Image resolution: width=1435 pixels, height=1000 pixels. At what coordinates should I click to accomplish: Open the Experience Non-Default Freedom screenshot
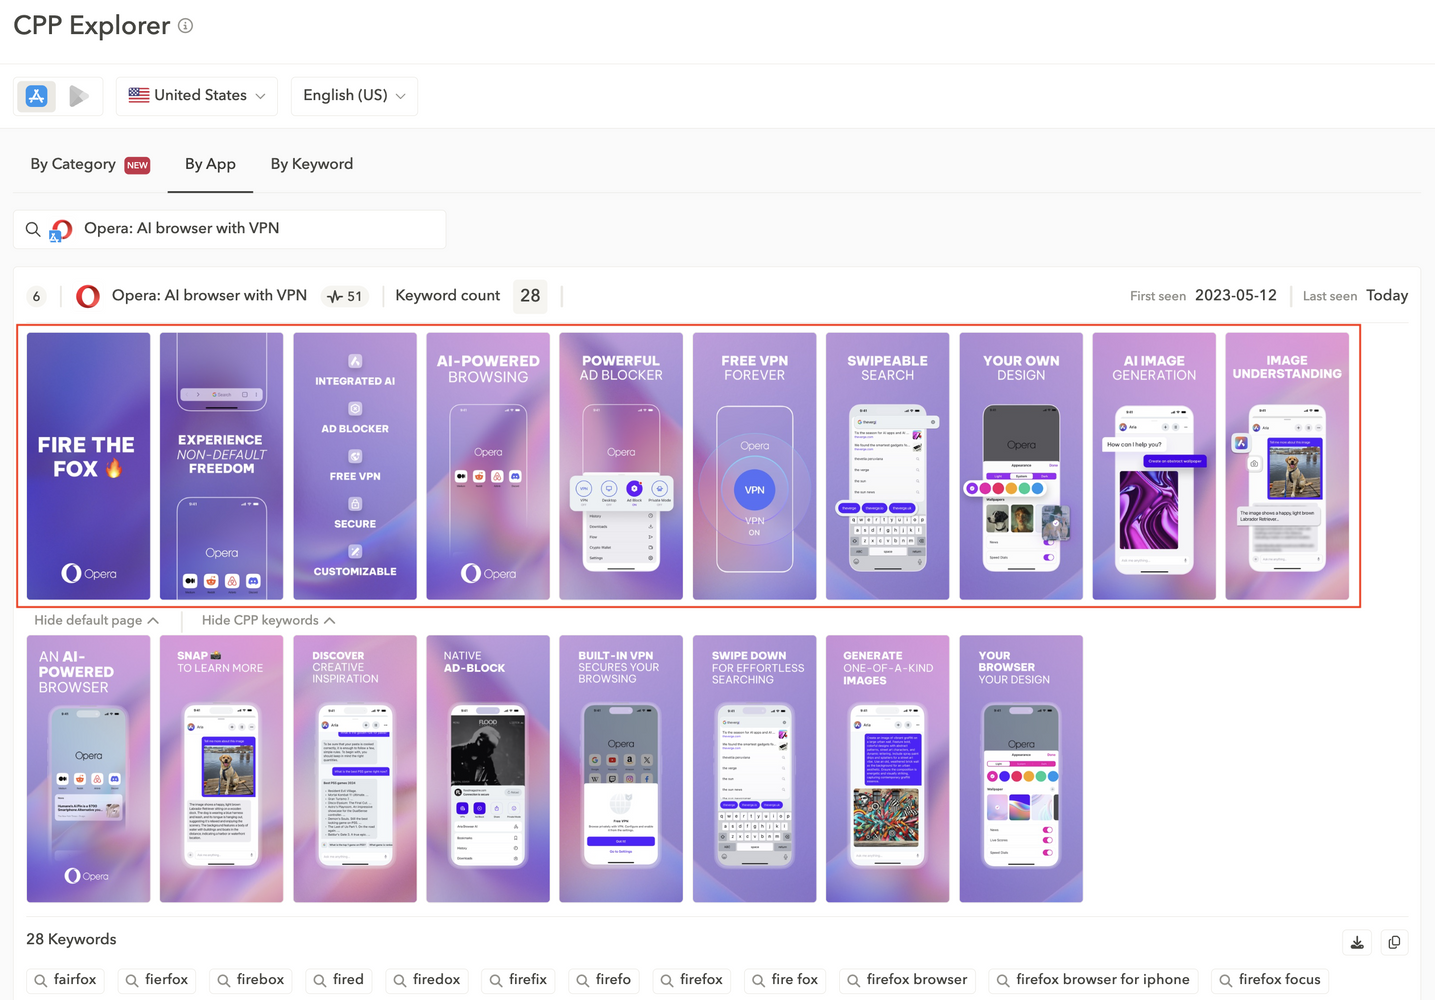click(x=222, y=466)
